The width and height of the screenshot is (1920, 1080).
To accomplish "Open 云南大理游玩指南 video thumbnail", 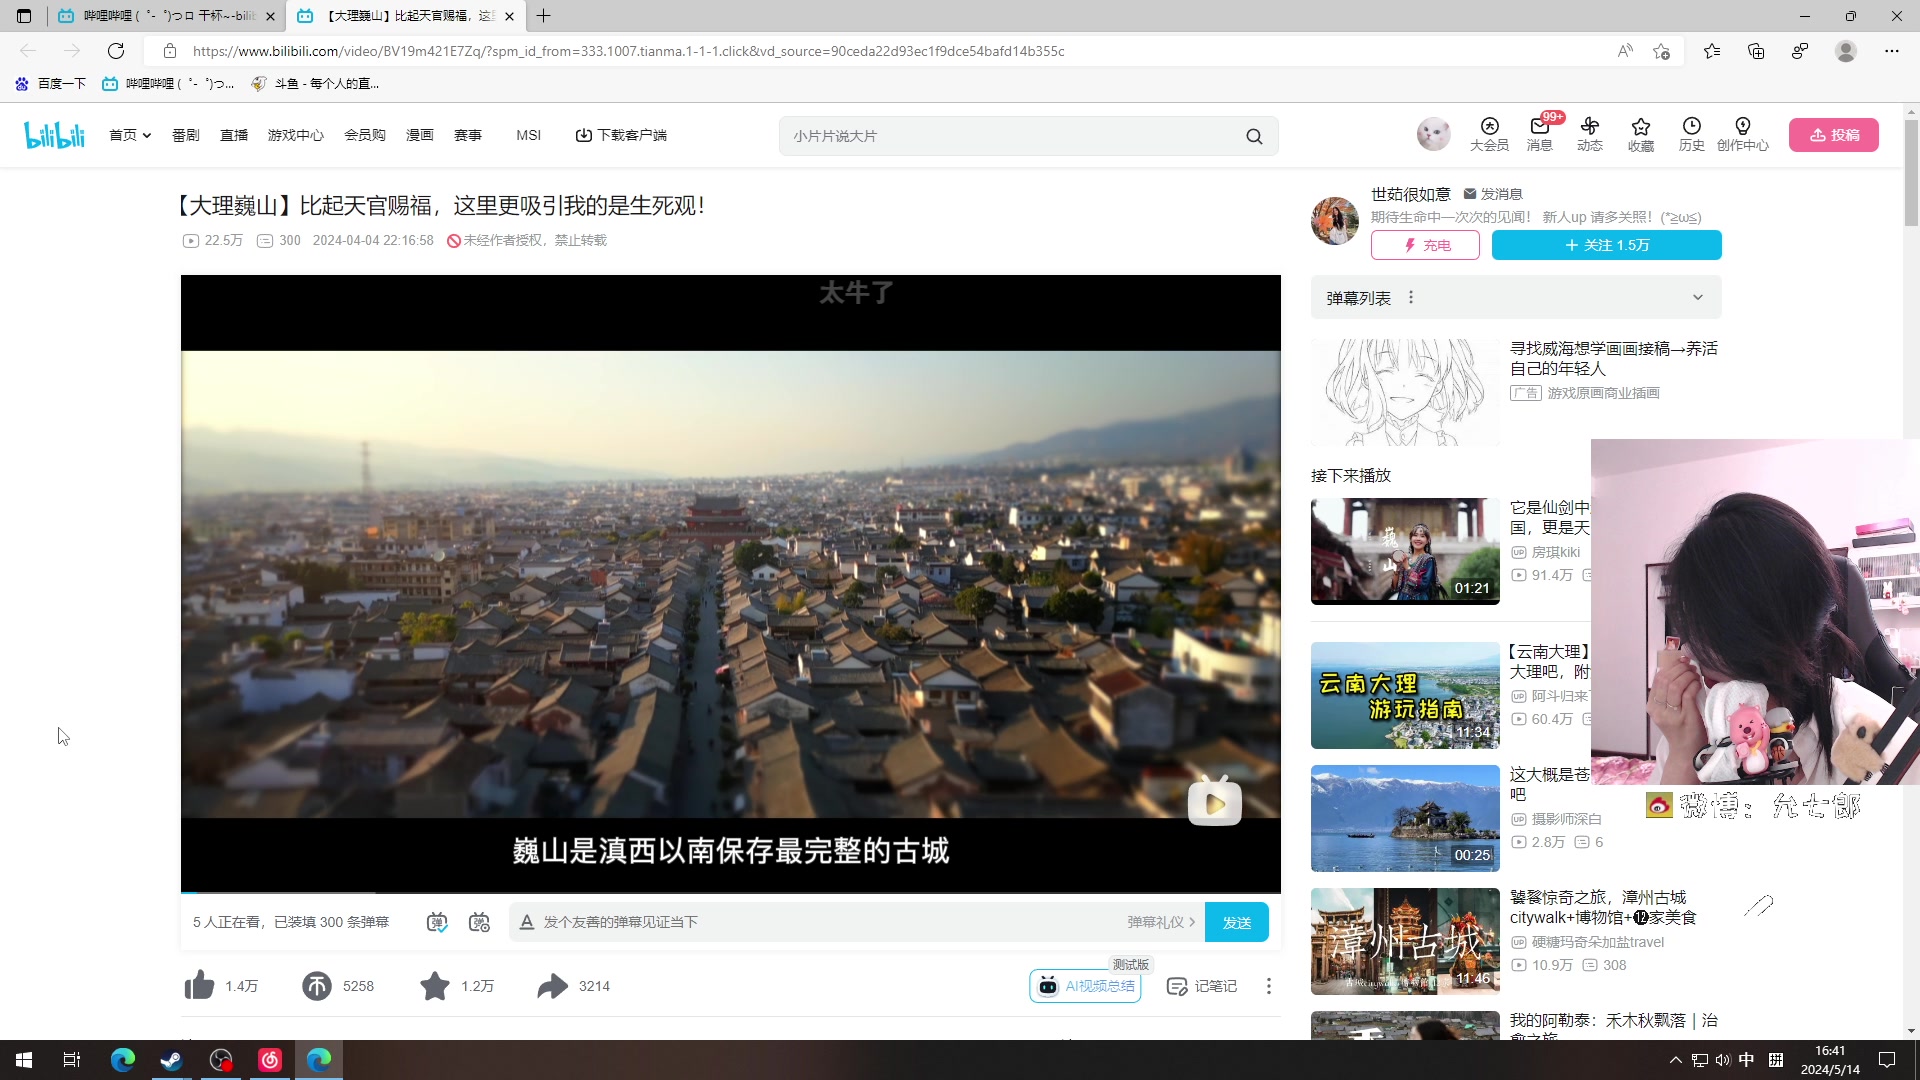I will pos(1405,695).
